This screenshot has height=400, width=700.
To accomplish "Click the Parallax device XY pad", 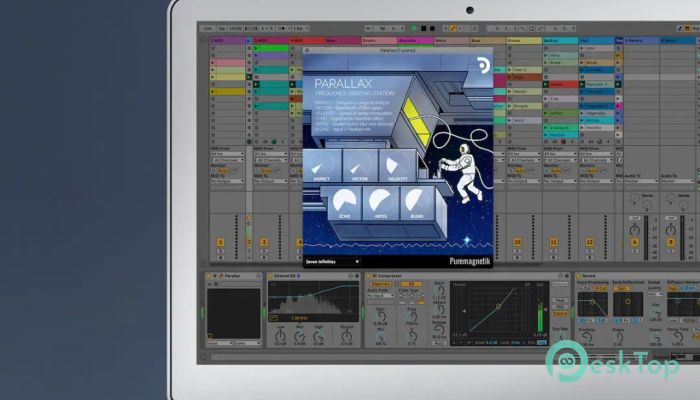I will [x=233, y=313].
